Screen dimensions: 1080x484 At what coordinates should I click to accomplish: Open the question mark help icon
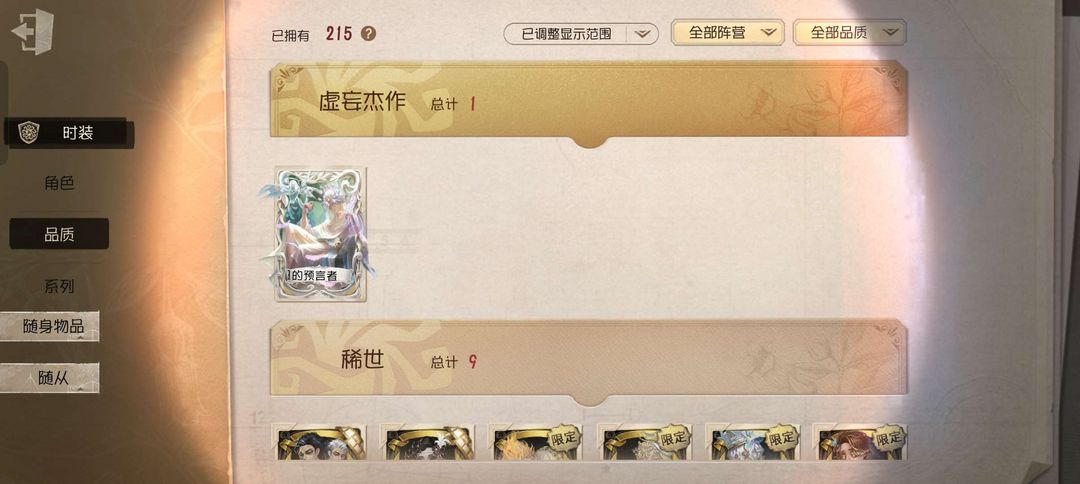(368, 33)
